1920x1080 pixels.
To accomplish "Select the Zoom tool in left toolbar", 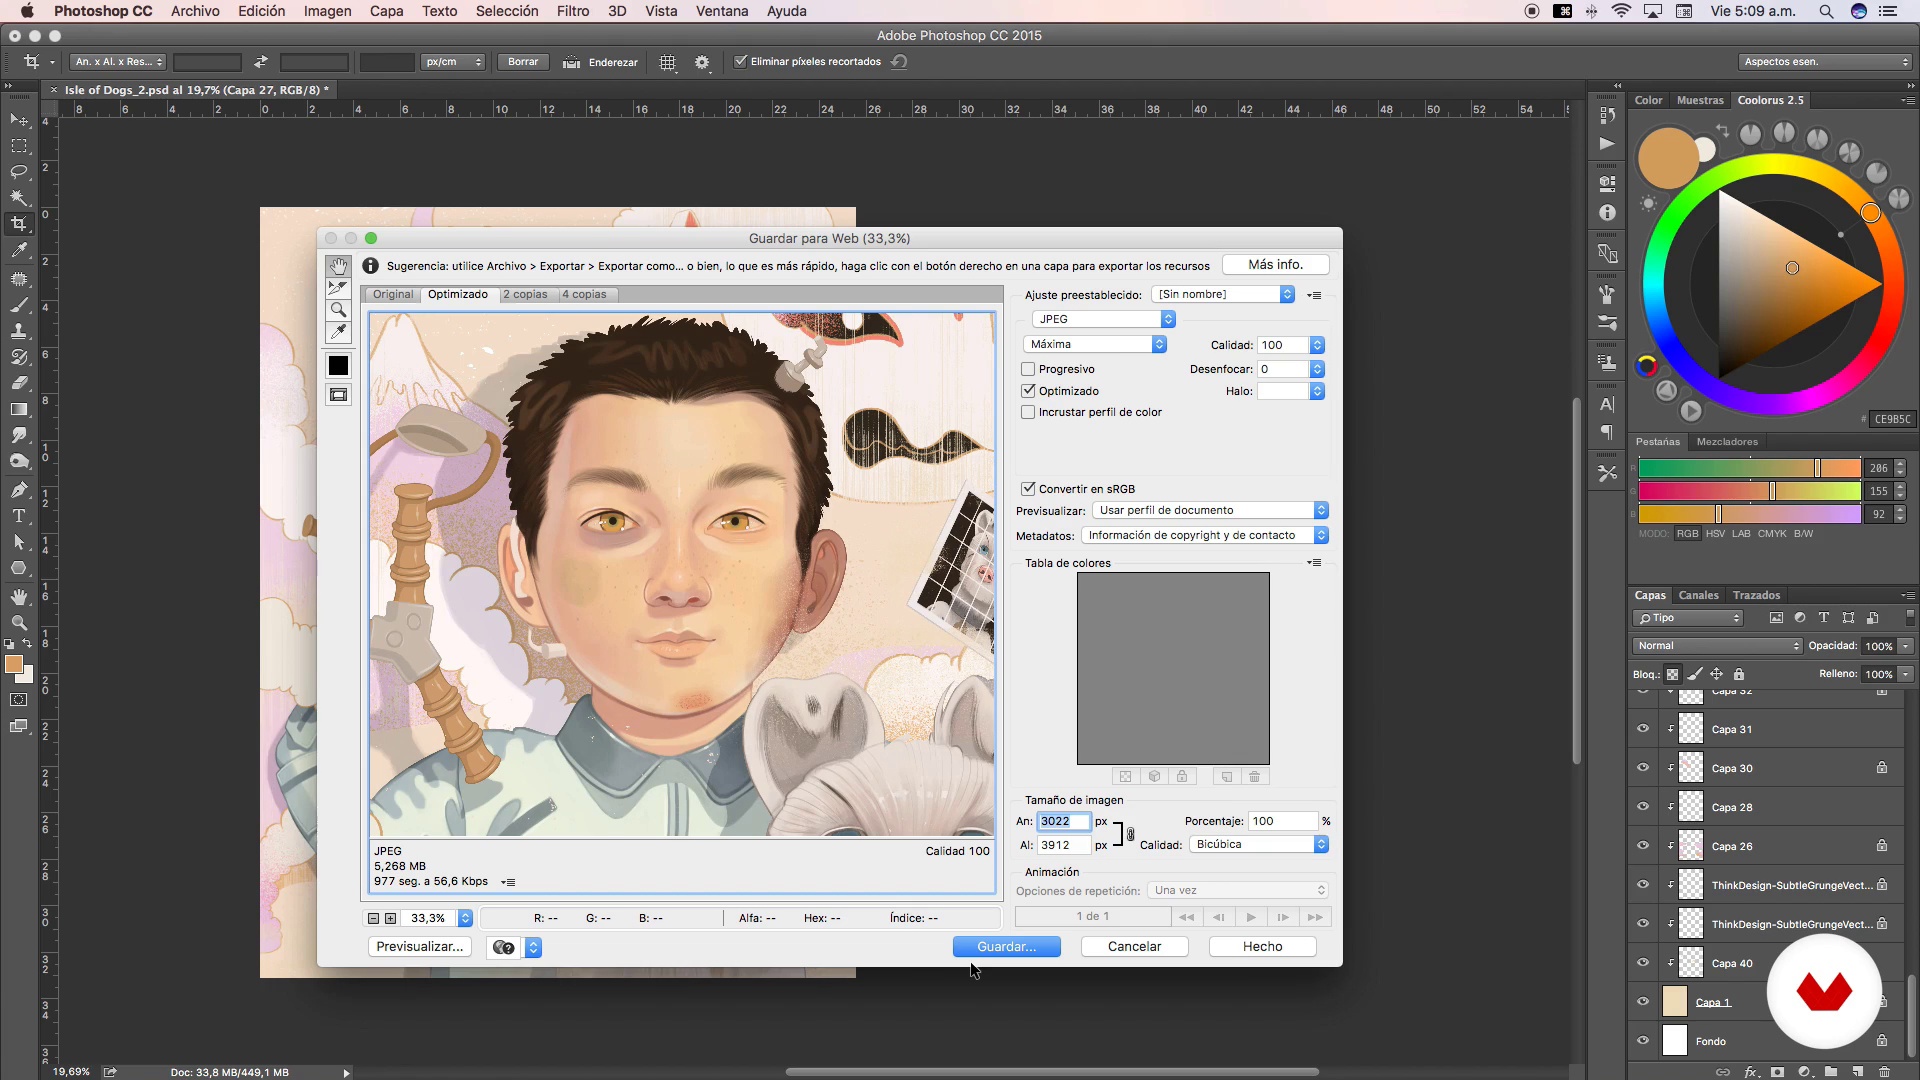I will click(19, 622).
